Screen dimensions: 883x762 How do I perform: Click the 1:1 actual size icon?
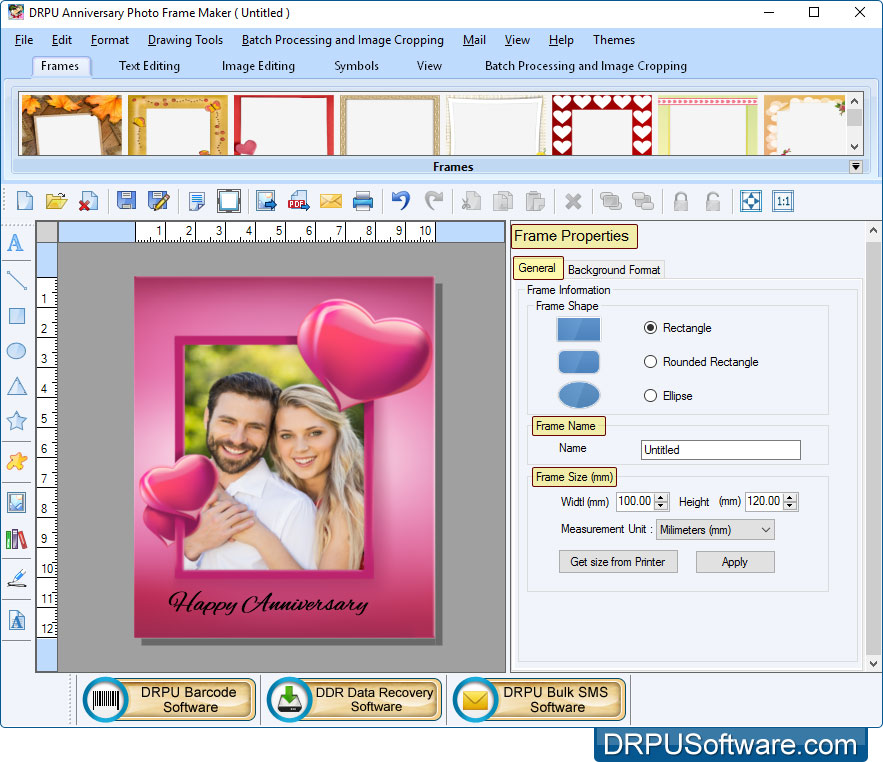(x=783, y=201)
